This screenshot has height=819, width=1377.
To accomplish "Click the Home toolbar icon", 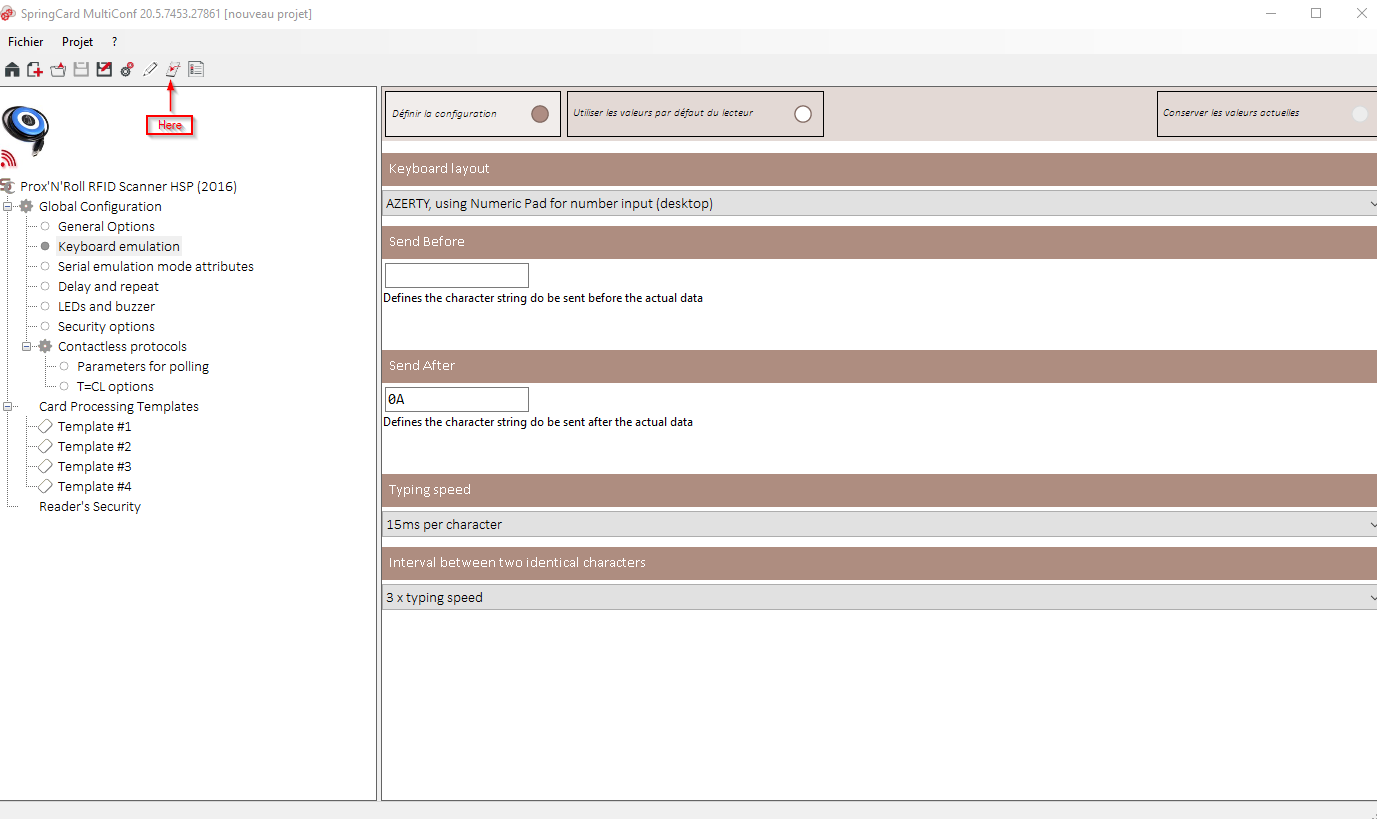I will click(x=11, y=69).
